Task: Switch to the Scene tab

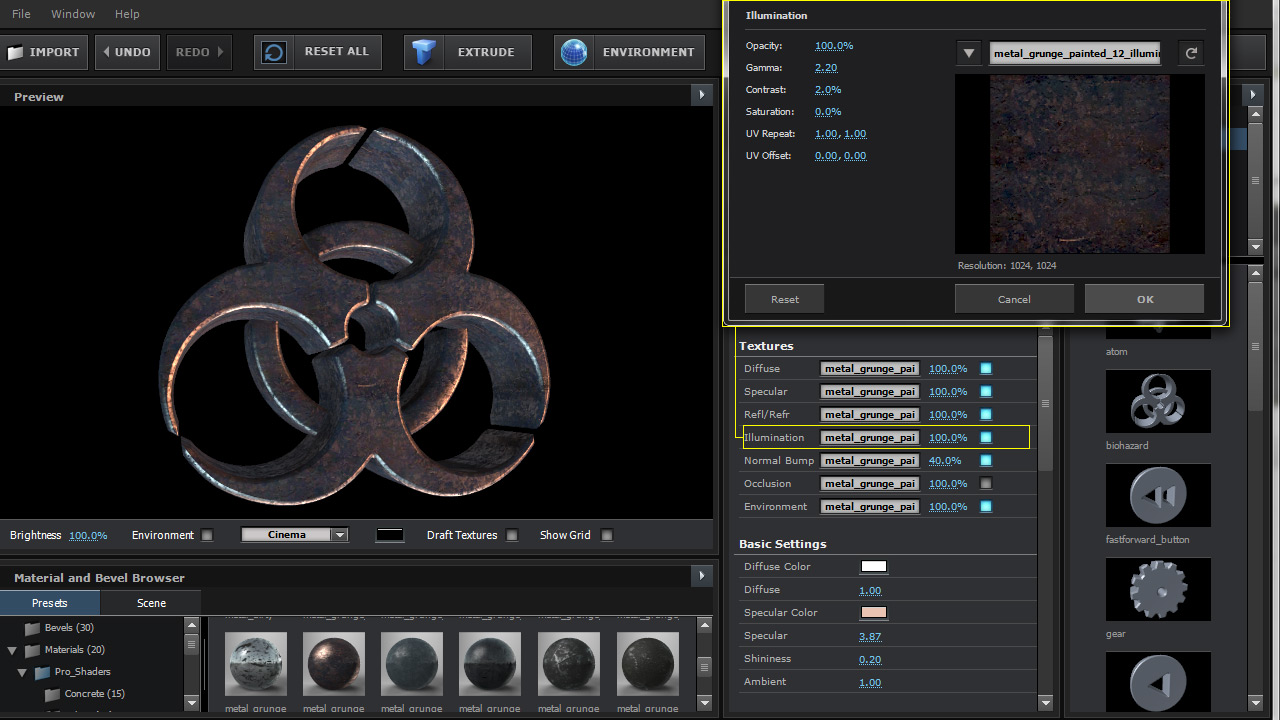Action: pyautogui.click(x=151, y=603)
